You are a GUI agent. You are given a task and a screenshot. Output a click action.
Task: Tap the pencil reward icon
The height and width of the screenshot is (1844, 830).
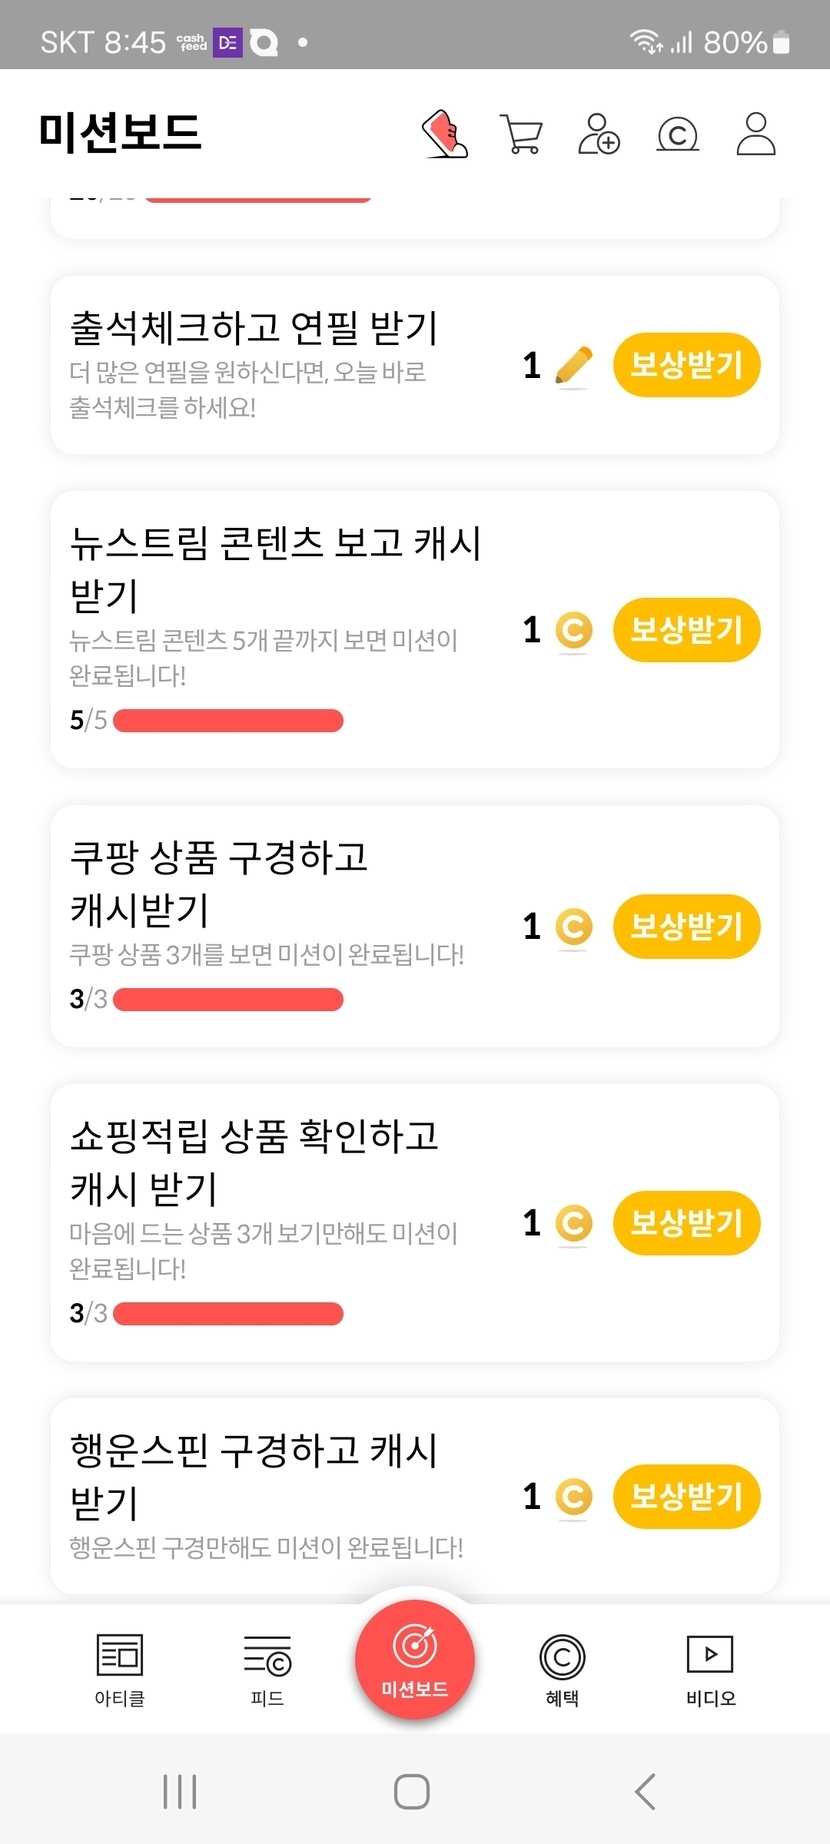[573, 366]
